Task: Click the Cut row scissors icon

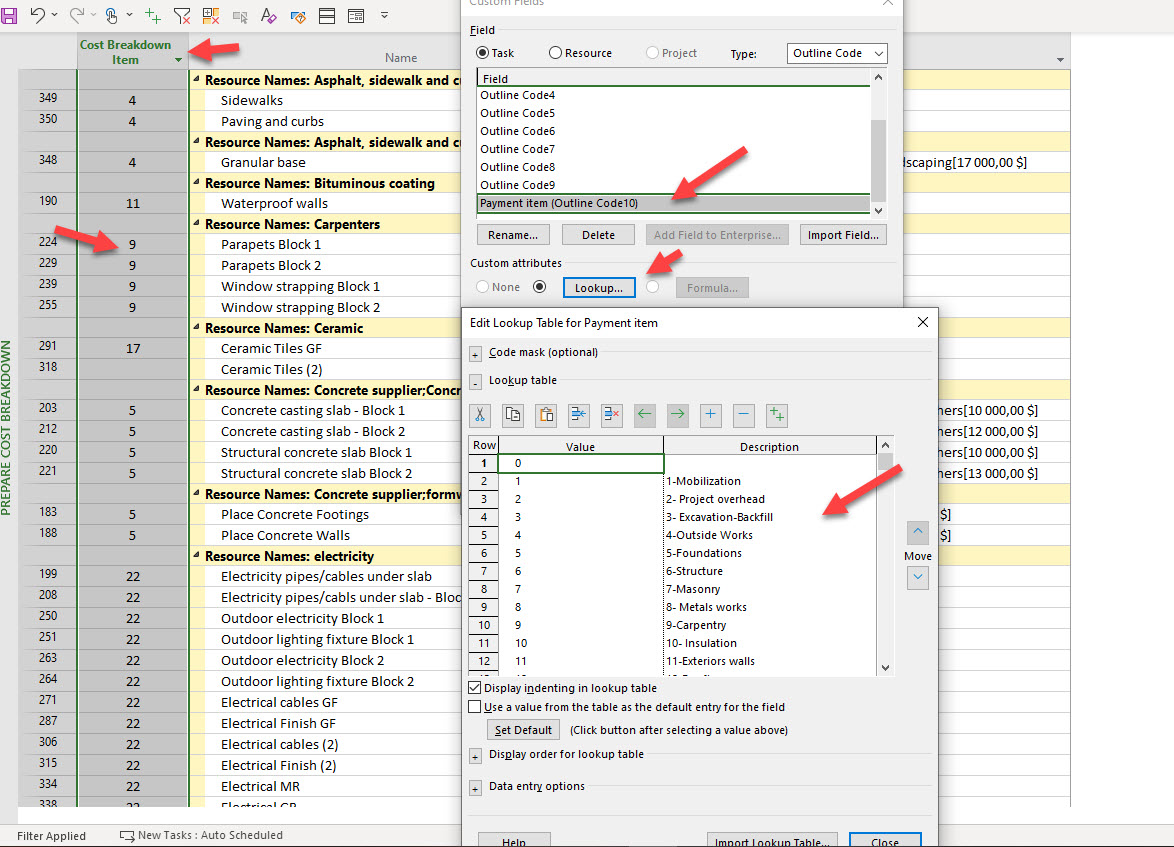Action: tap(481, 415)
